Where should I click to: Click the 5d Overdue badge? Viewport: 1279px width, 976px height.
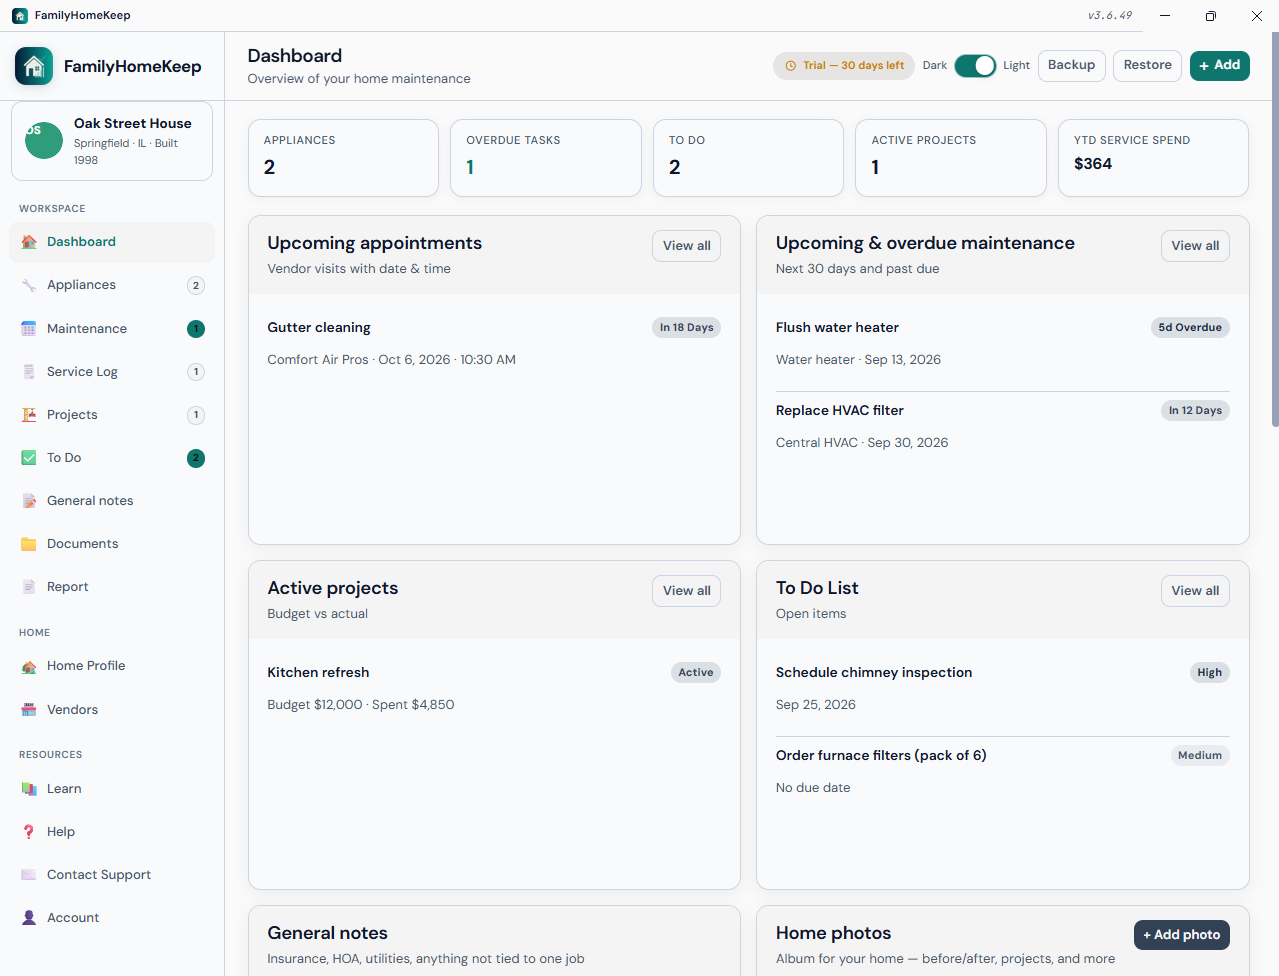click(x=1190, y=327)
